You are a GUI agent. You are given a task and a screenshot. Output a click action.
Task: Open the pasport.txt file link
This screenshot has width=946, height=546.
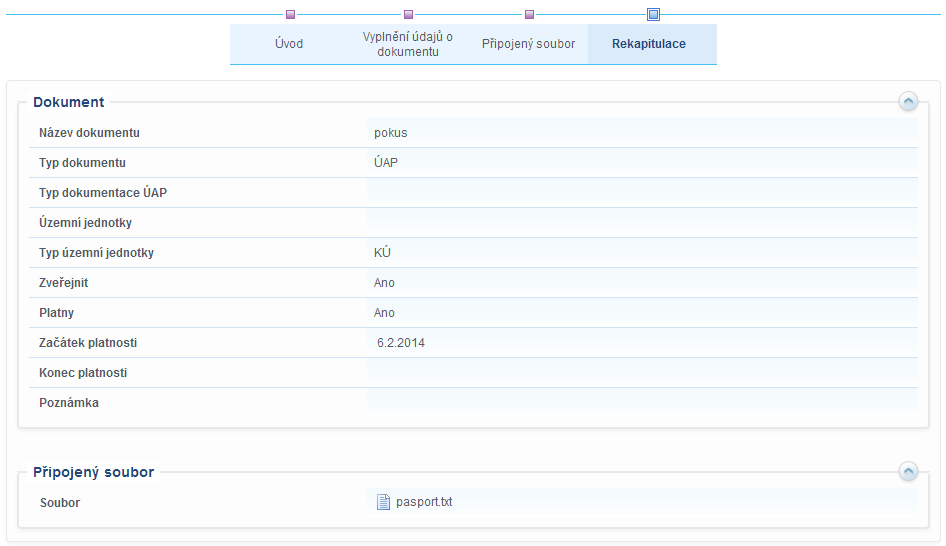tap(424, 502)
